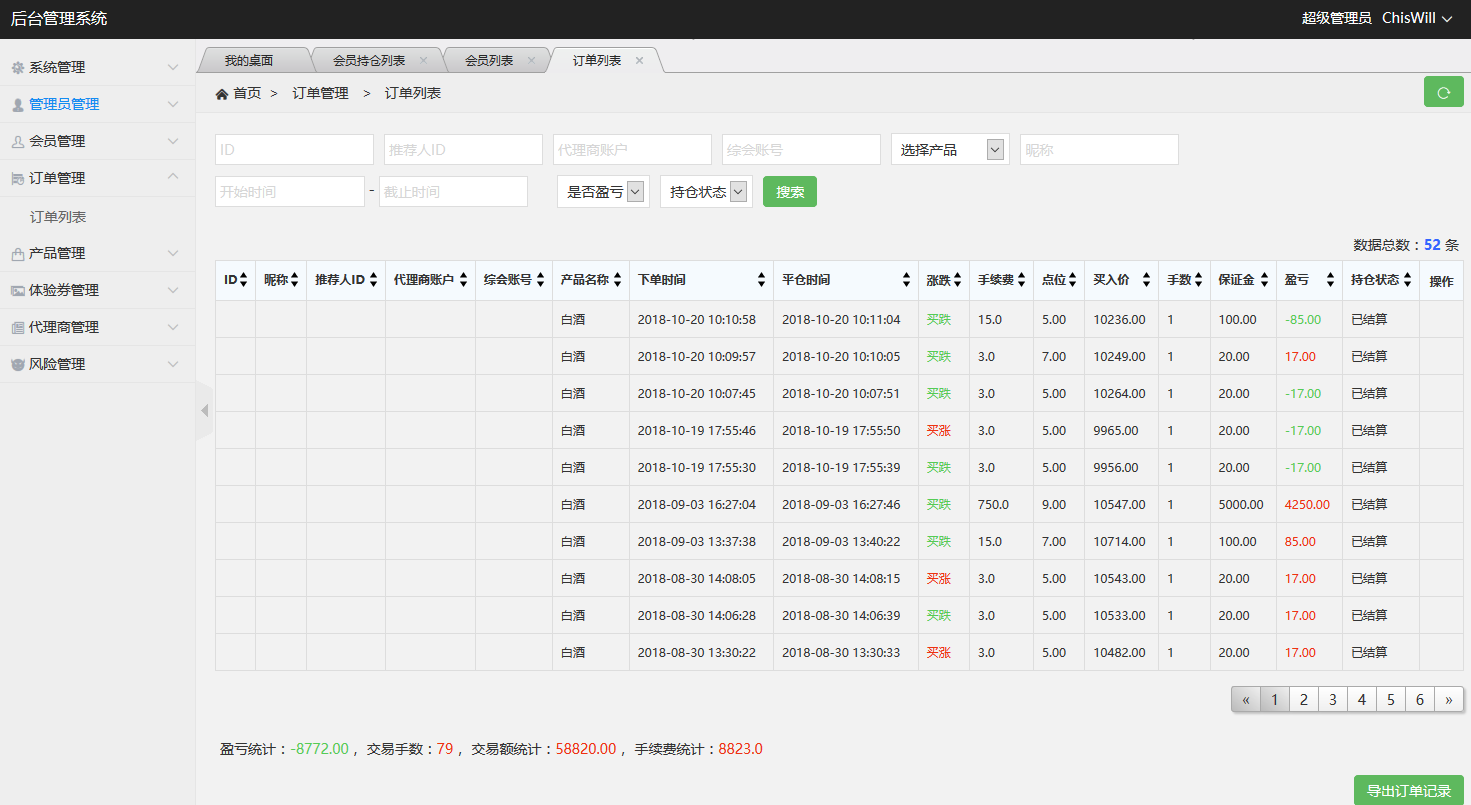1471x805 pixels.
Task: Click the 开始时间 date input field
Action: pos(289,192)
